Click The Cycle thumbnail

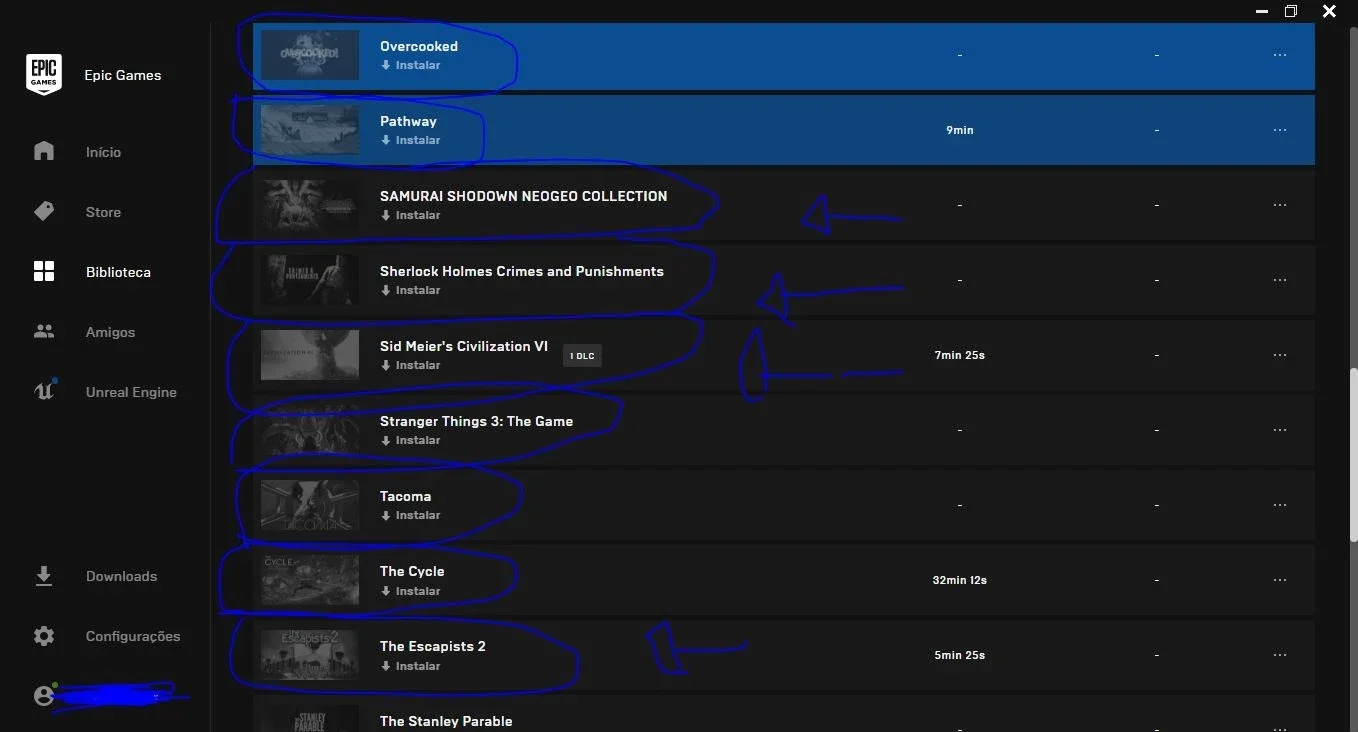310,580
